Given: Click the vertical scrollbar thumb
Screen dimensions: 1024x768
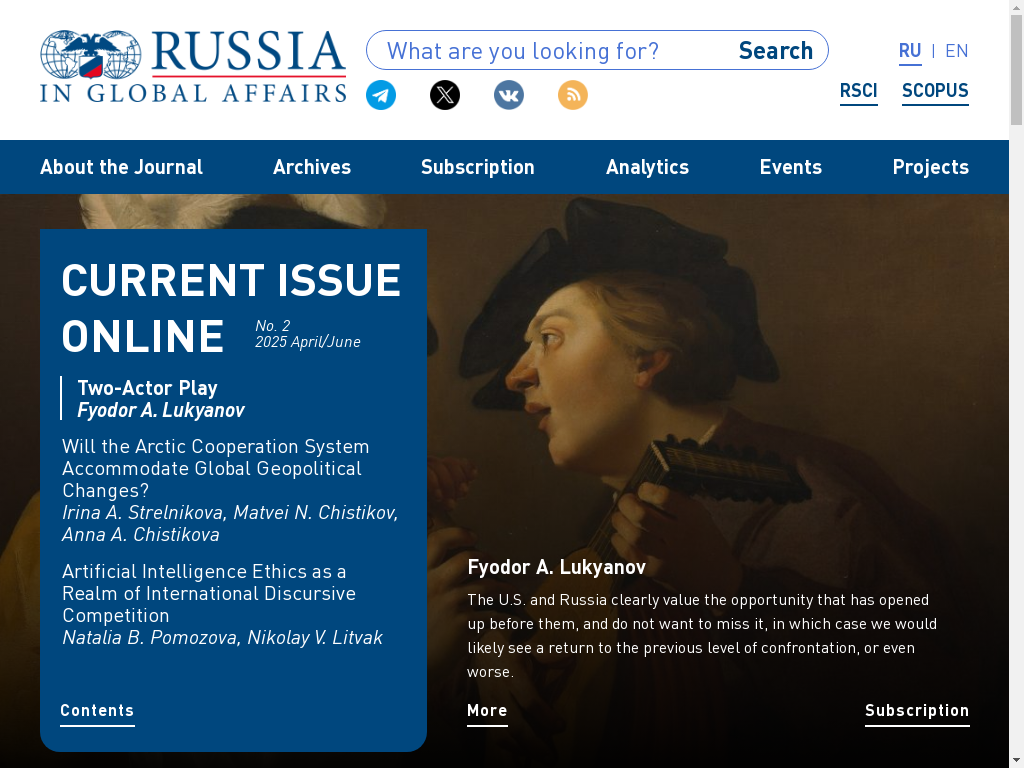Looking at the screenshot, I should click(1016, 70).
